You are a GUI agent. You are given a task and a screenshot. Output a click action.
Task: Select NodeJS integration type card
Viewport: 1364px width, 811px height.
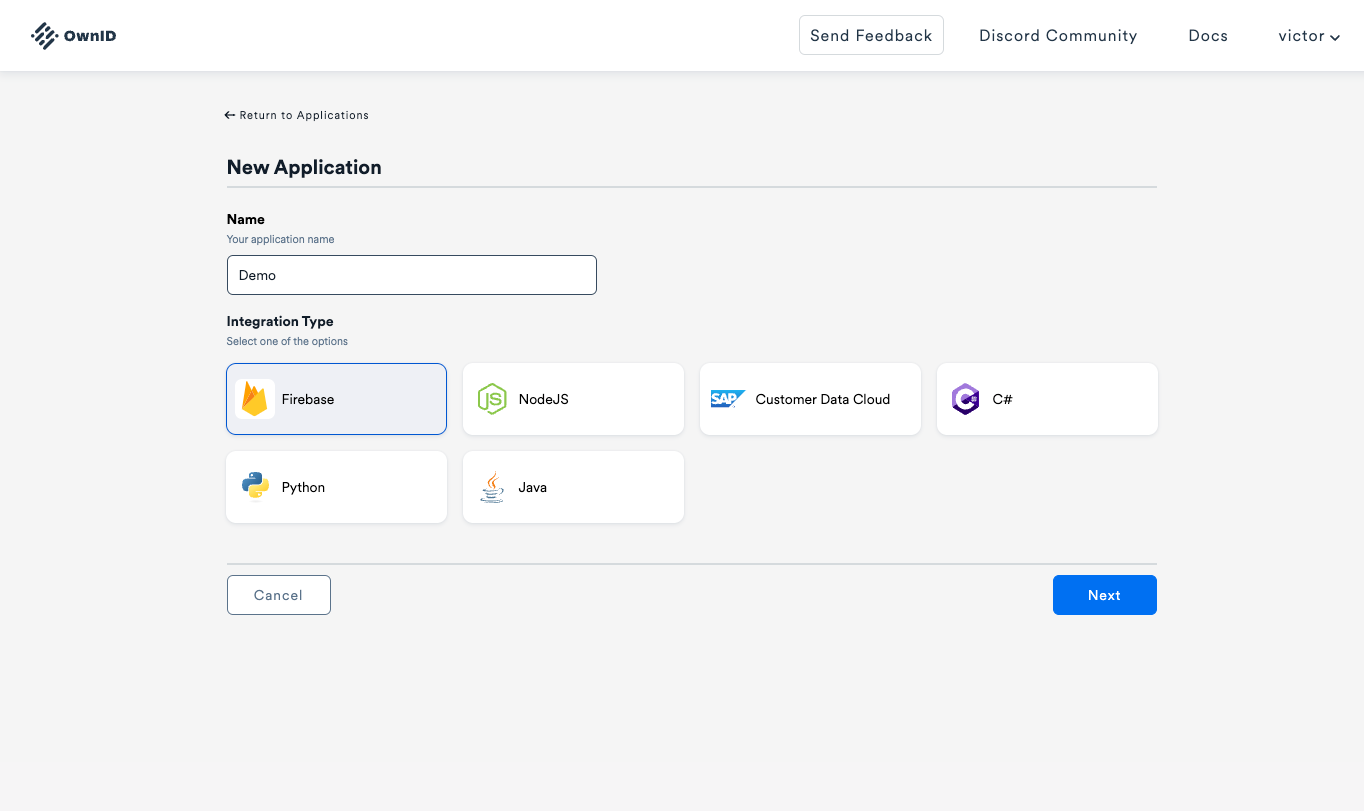[x=573, y=399]
